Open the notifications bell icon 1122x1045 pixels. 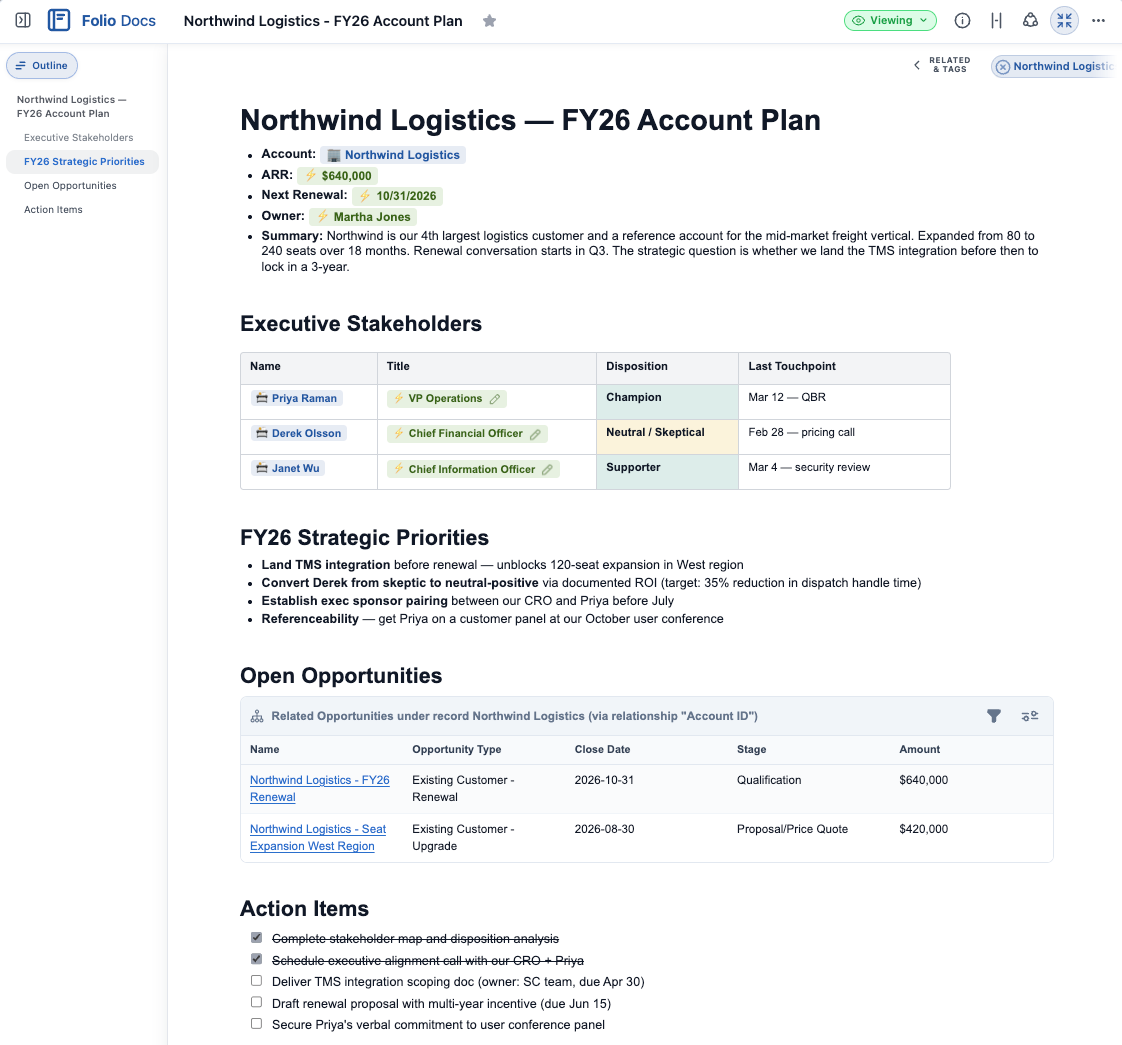tap(1030, 20)
